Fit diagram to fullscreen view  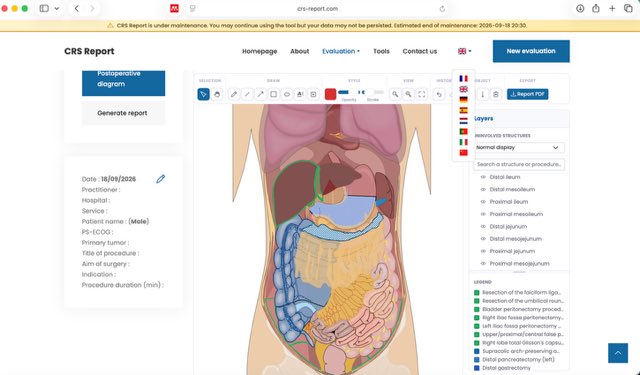pyautogui.click(x=421, y=94)
